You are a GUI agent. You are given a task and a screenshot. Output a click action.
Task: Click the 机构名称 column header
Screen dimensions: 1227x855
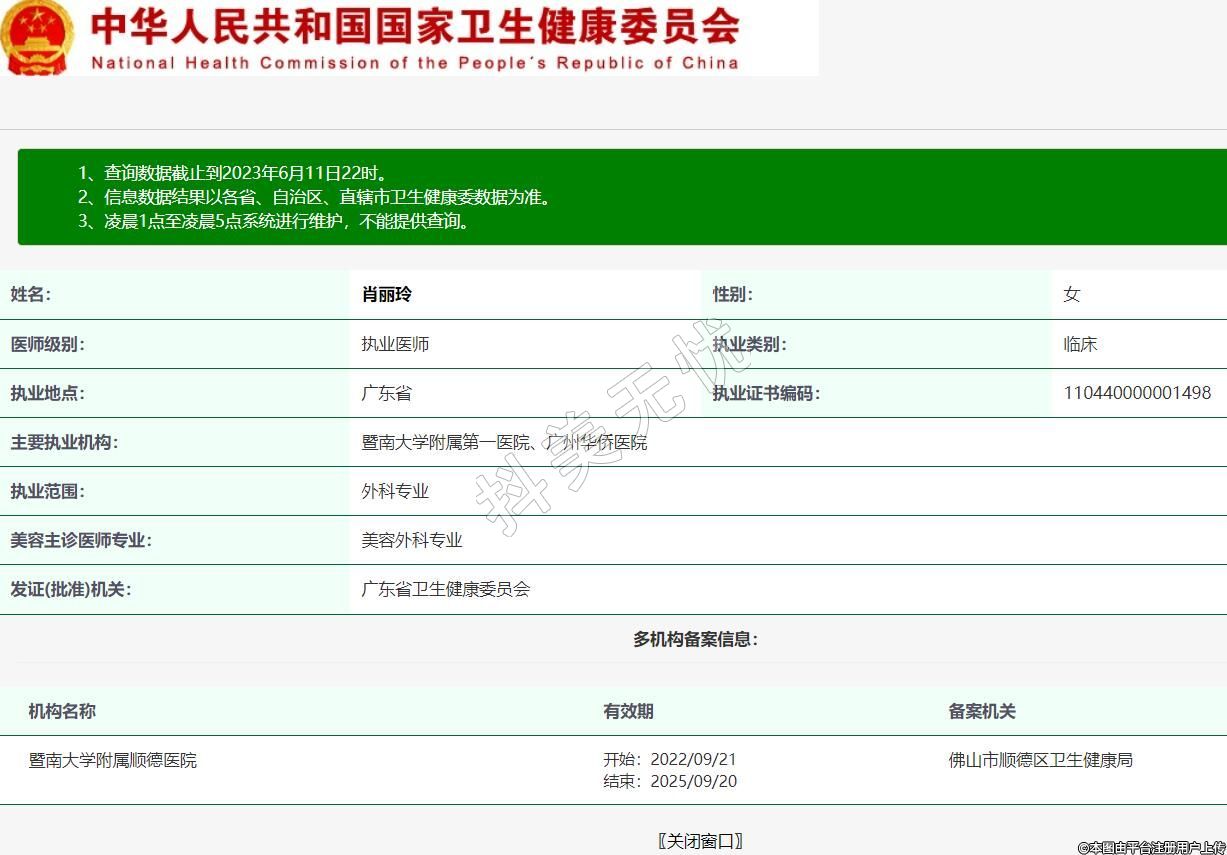[62, 711]
